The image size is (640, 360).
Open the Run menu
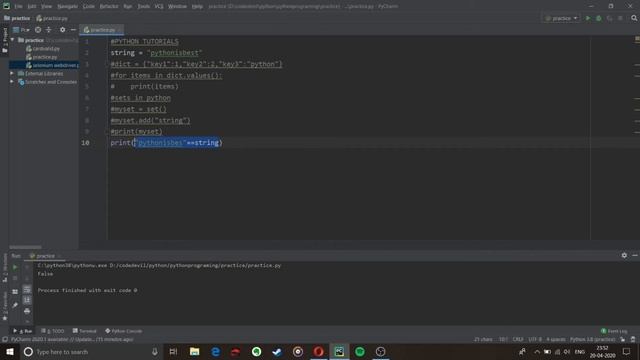coord(128,6)
